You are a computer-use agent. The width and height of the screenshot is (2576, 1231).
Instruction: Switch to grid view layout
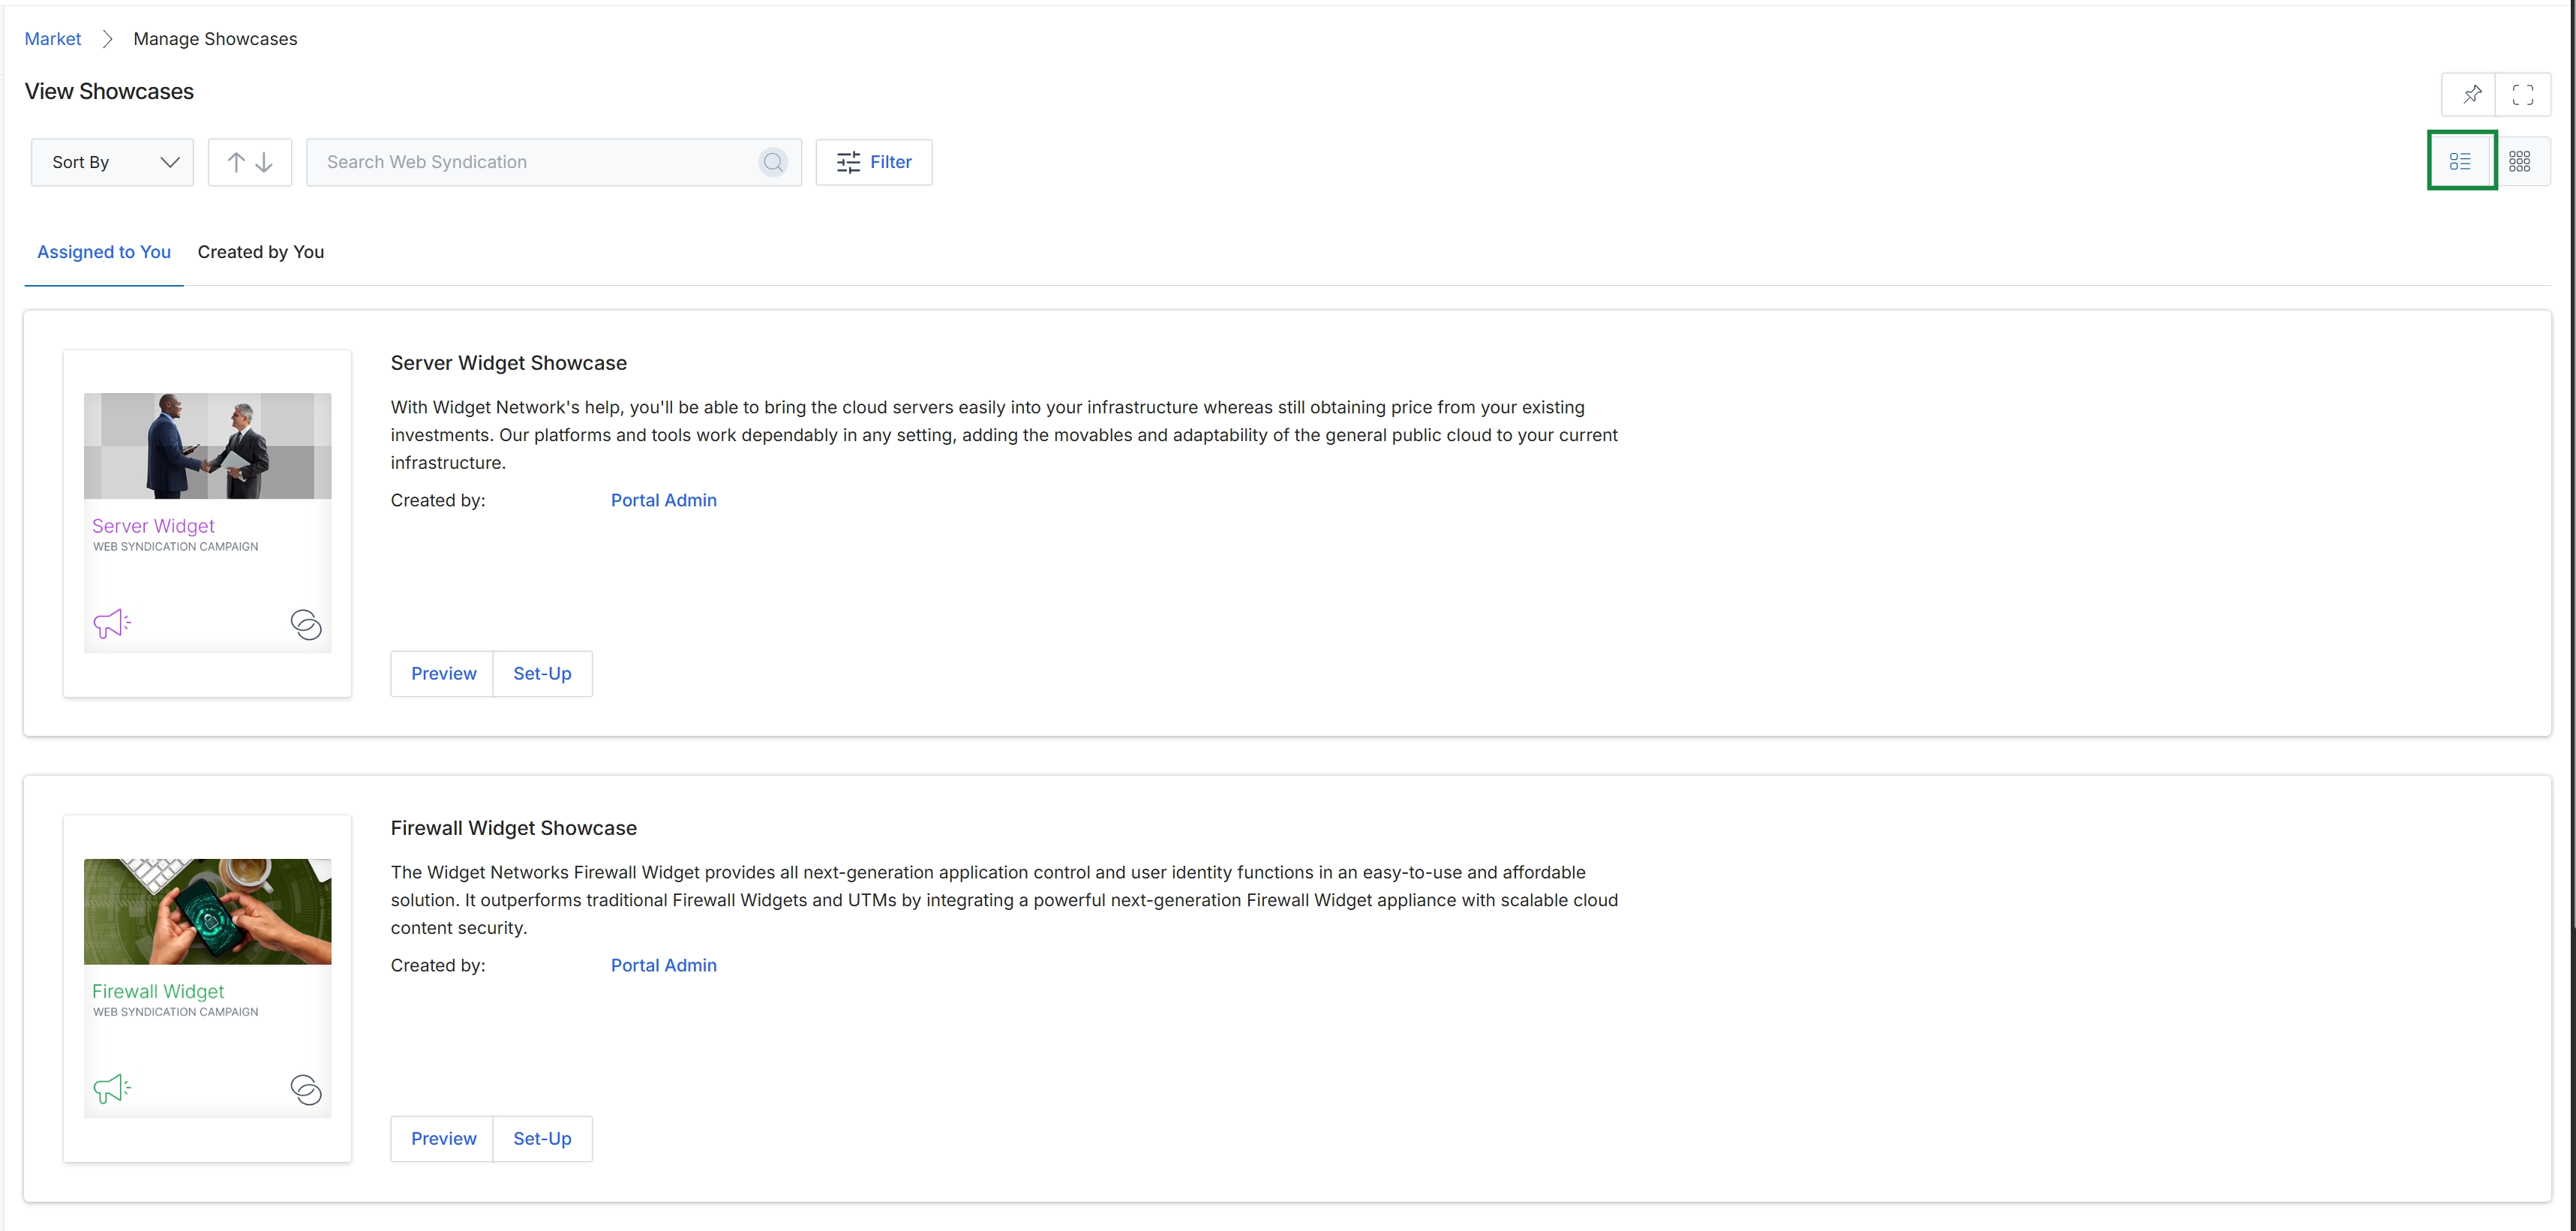2520,161
